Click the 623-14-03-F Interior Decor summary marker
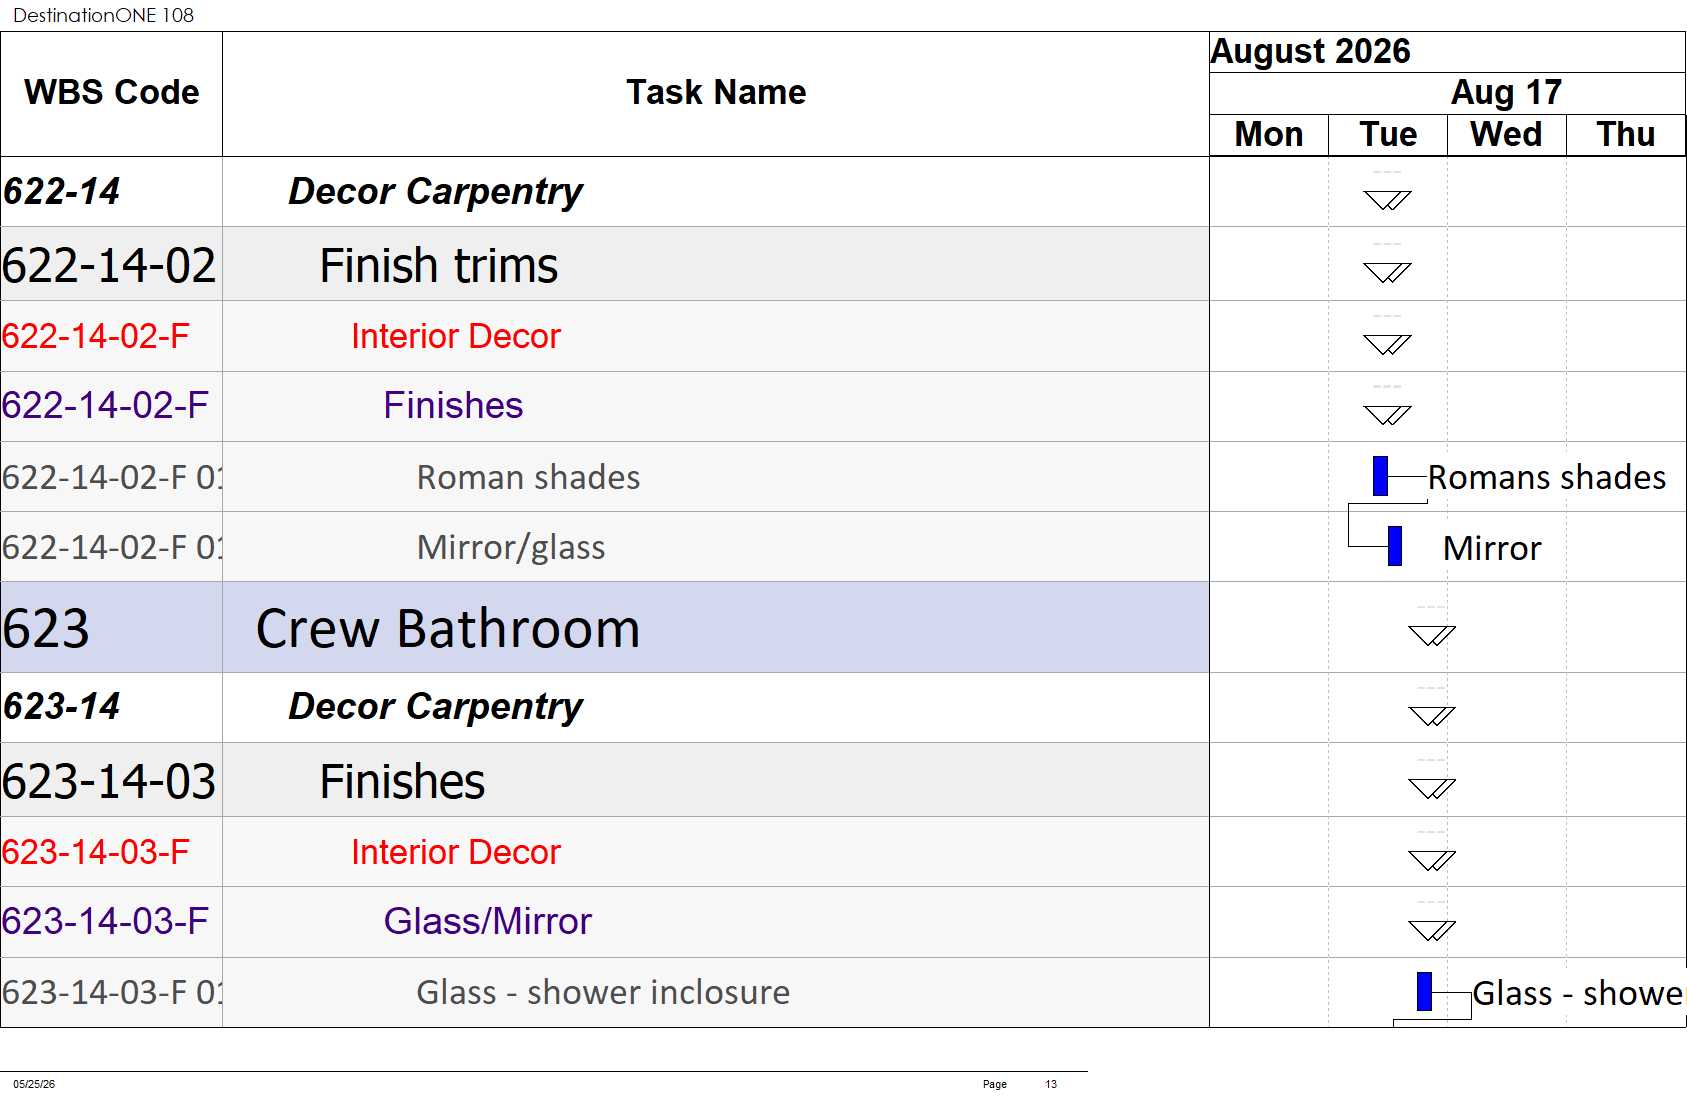1687x1097 pixels. tap(1431, 860)
